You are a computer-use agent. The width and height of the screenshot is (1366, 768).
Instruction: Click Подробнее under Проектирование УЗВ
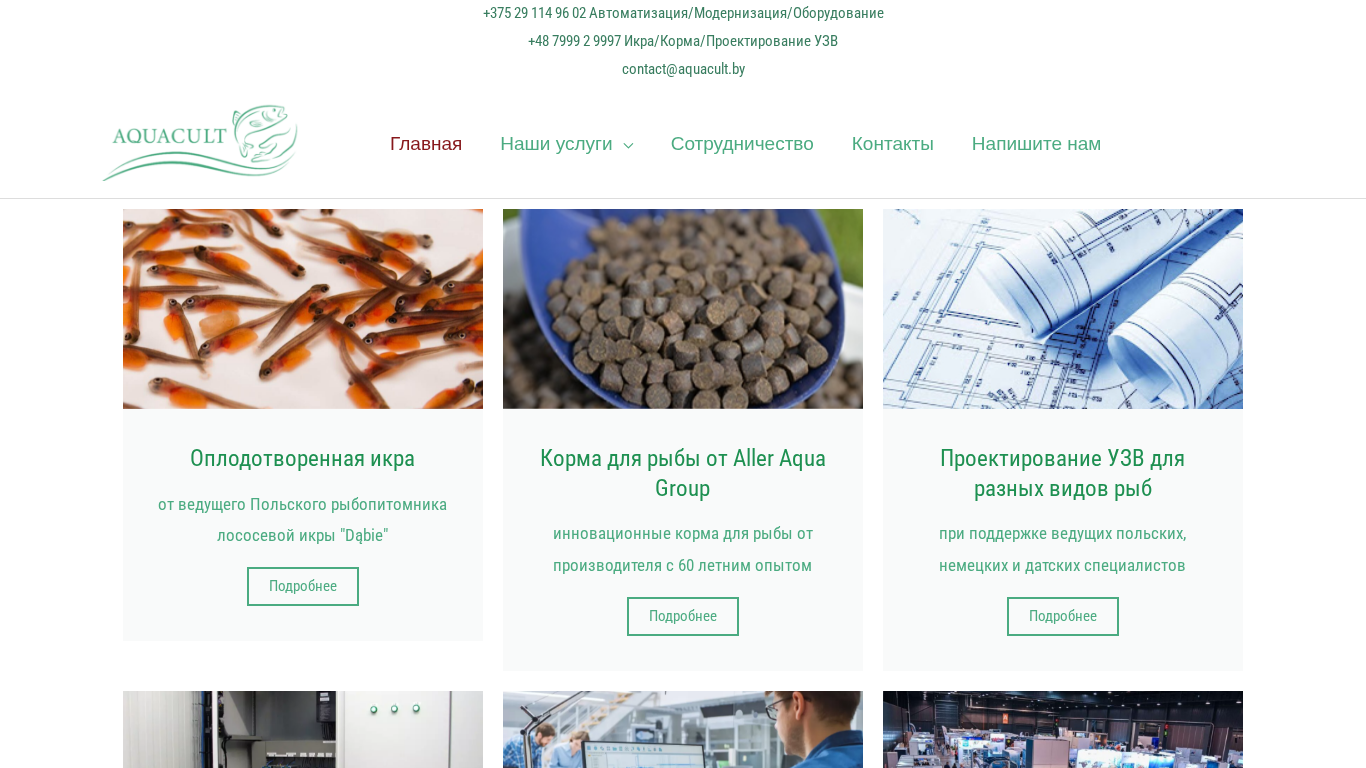[1063, 616]
